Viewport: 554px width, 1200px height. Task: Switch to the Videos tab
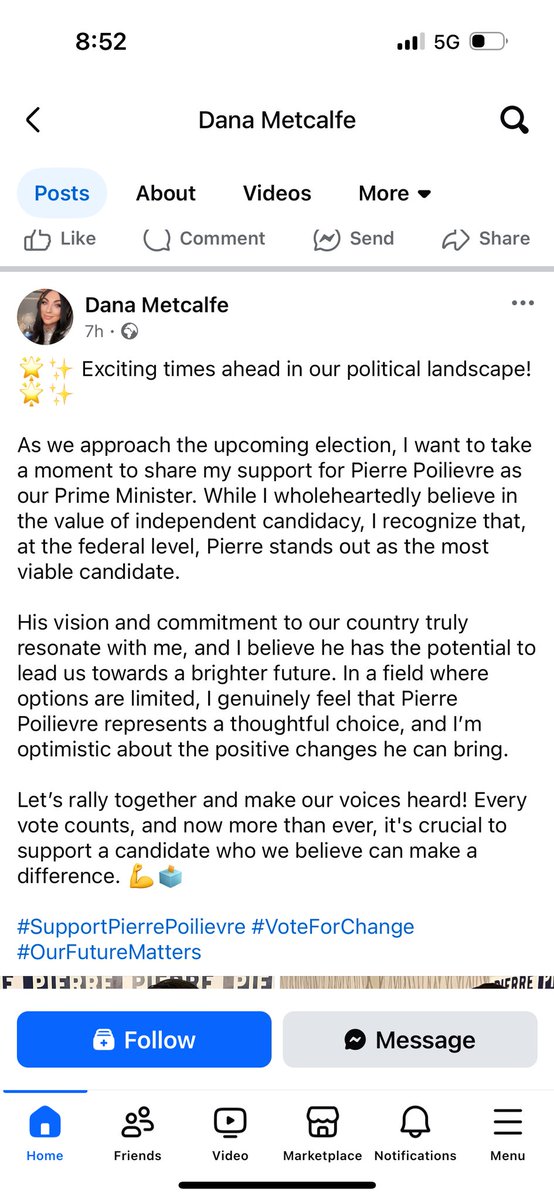tap(277, 193)
